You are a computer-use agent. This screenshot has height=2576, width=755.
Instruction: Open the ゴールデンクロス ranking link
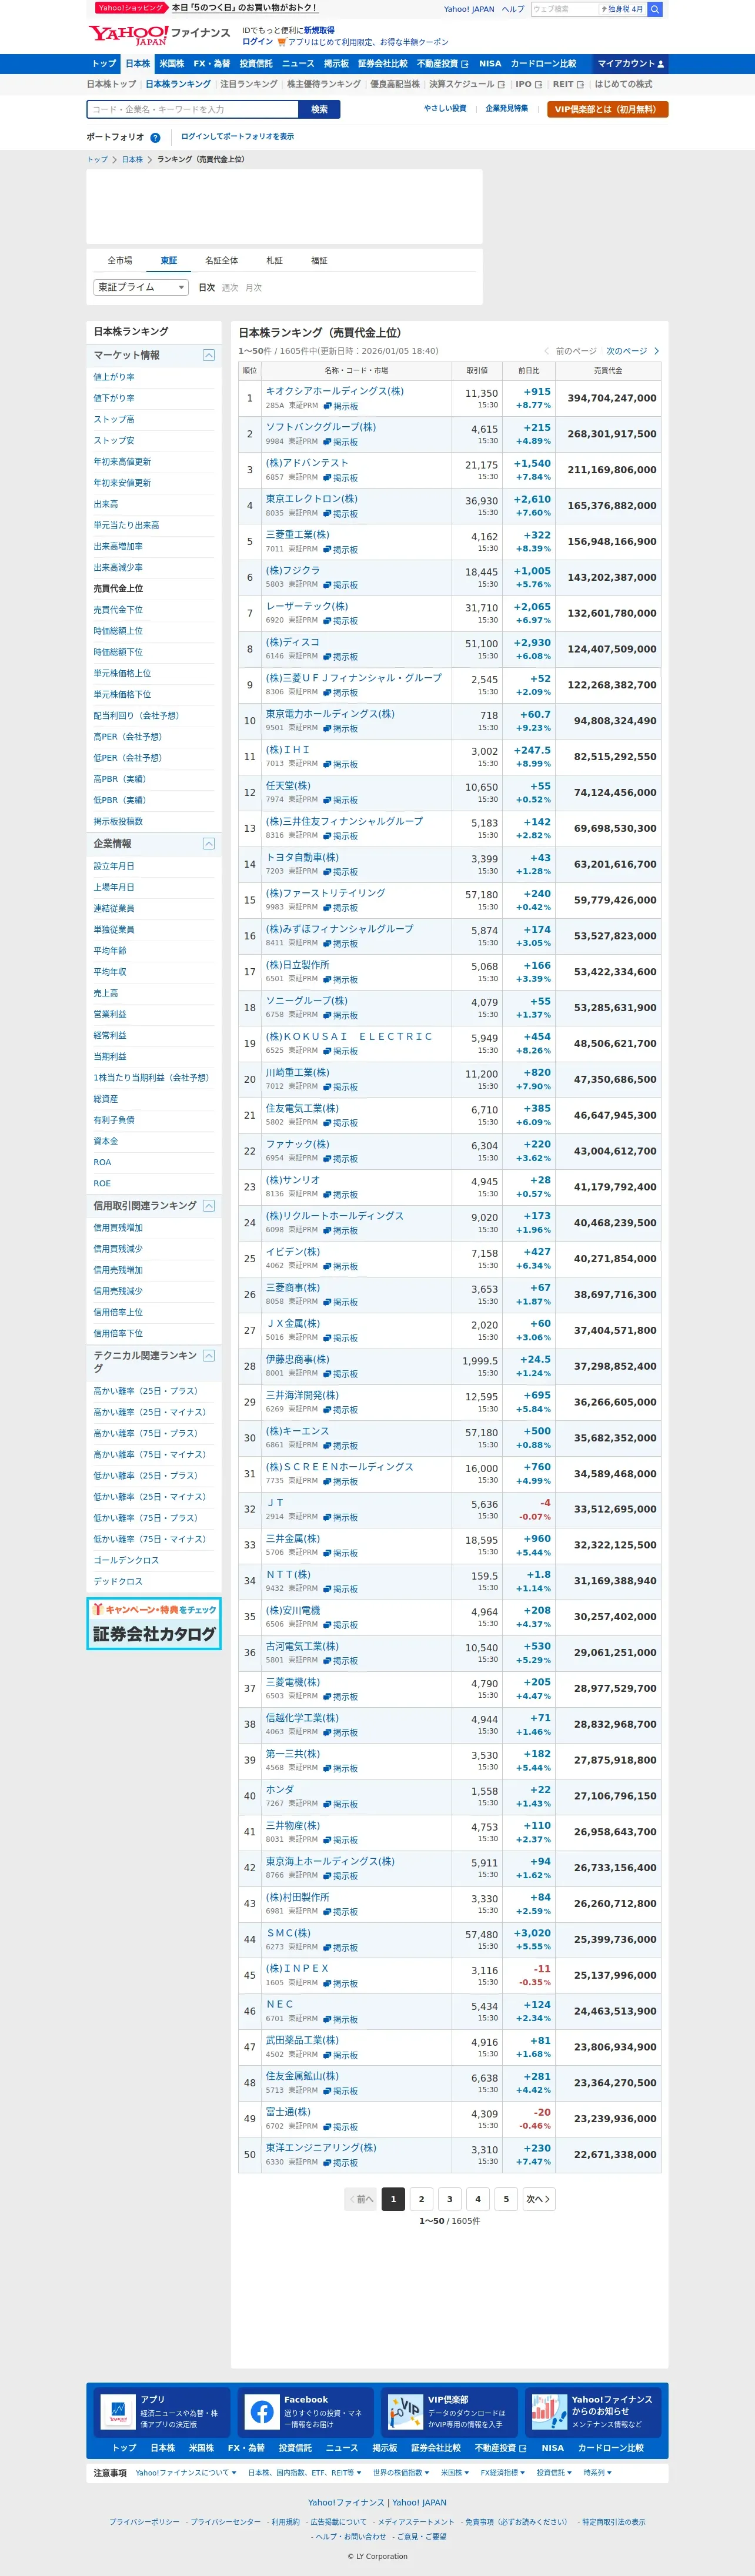click(126, 1561)
